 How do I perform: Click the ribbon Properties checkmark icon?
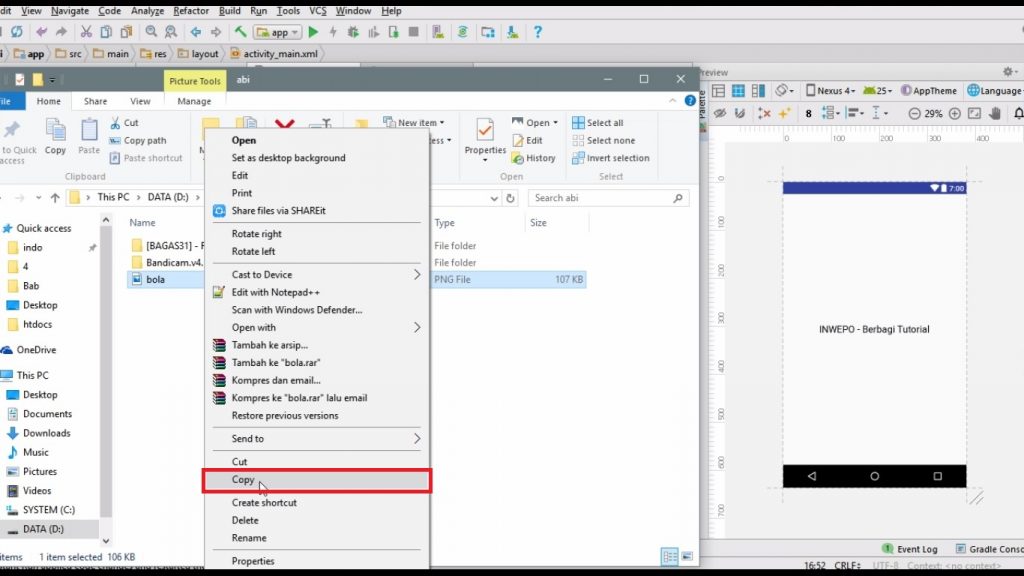[485, 131]
